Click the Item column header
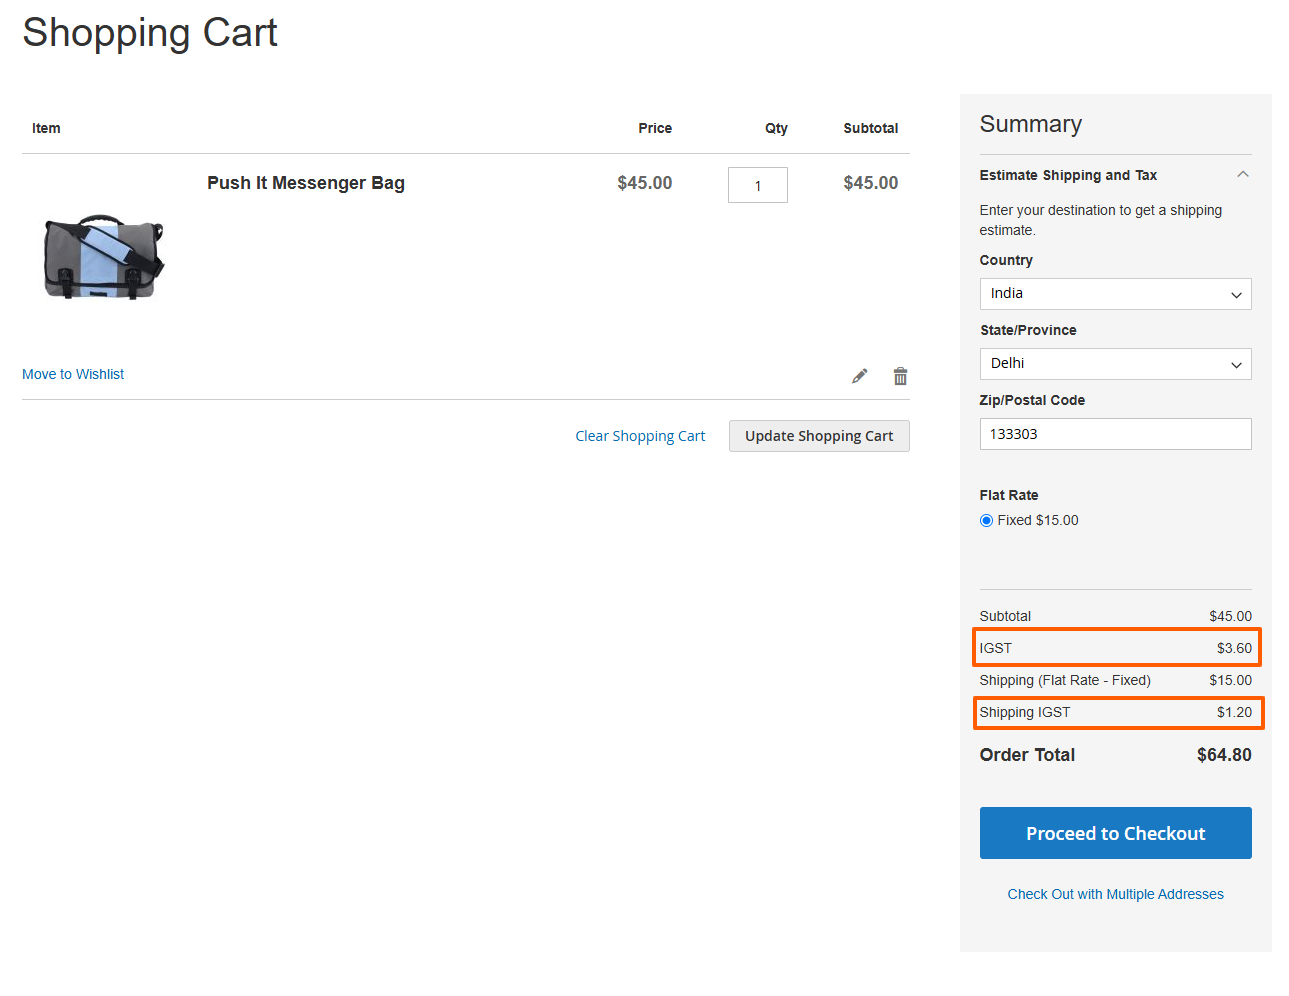 [46, 128]
